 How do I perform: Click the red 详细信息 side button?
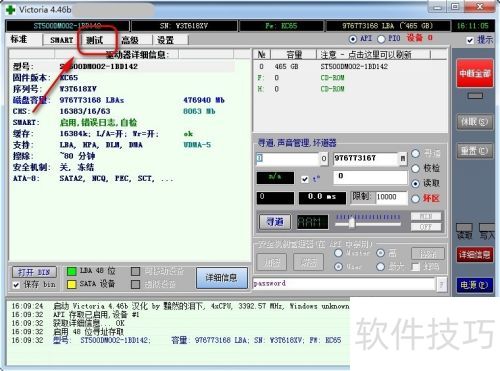(x=475, y=255)
